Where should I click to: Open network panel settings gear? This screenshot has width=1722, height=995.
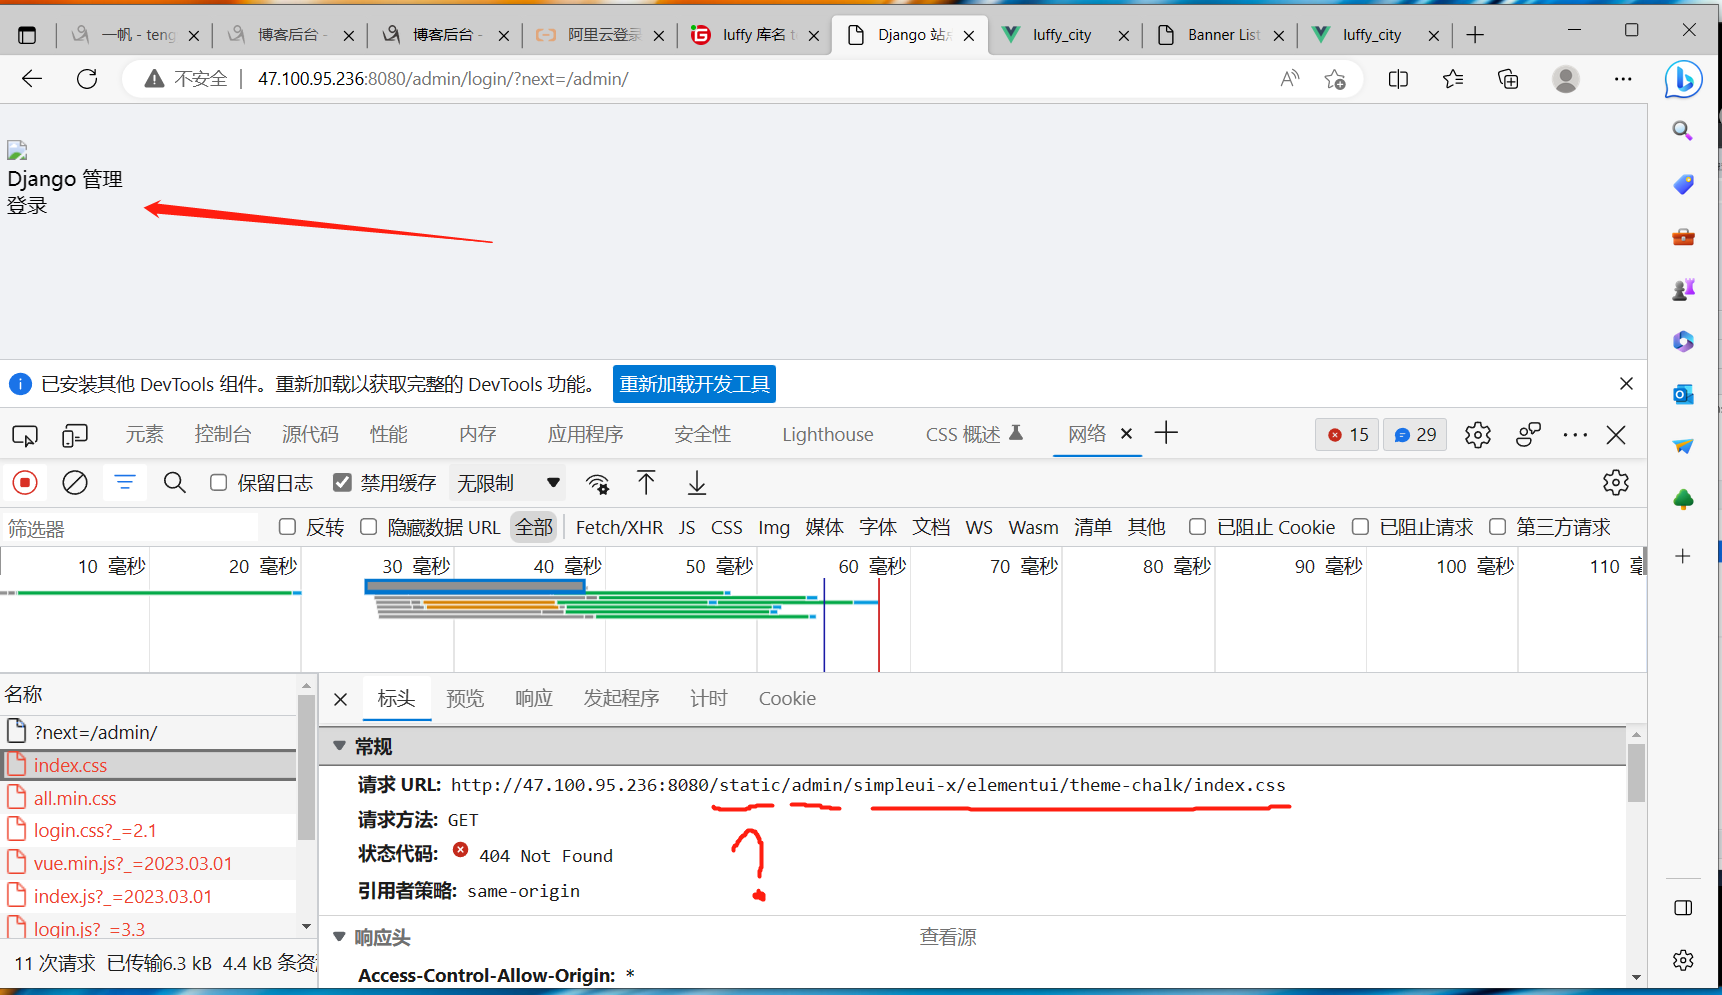[x=1616, y=483]
